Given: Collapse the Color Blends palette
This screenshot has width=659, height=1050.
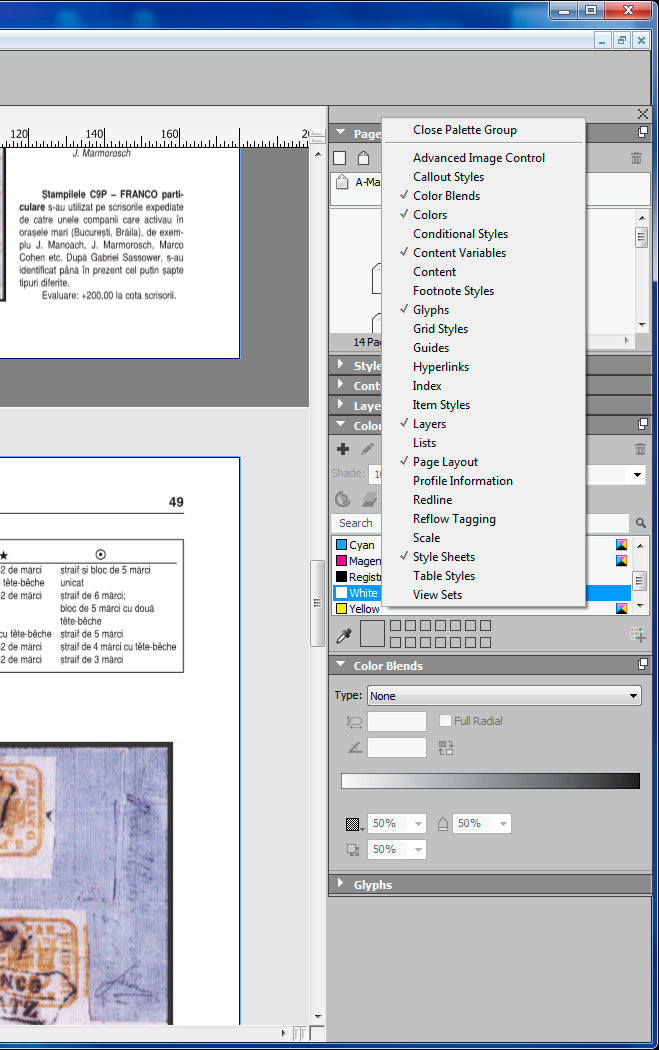Looking at the screenshot, I should tap(341, 665).
